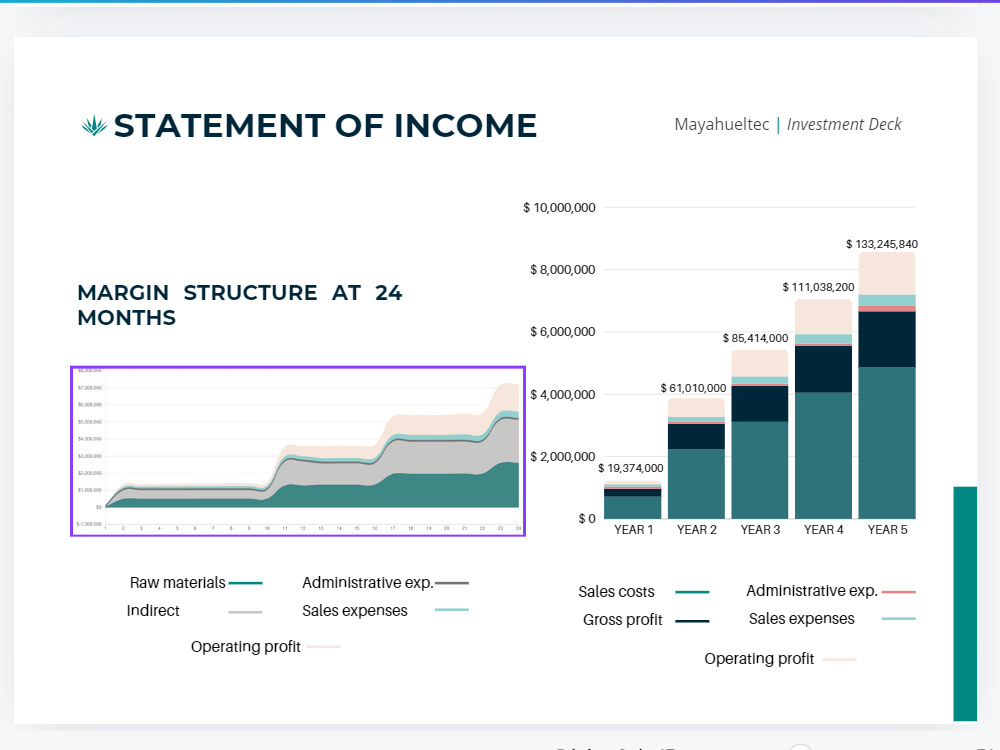The height and width of the screenshot is (750, 1000).
Task: Click the $ 19,374,000 data label
Action: point(631,468)
